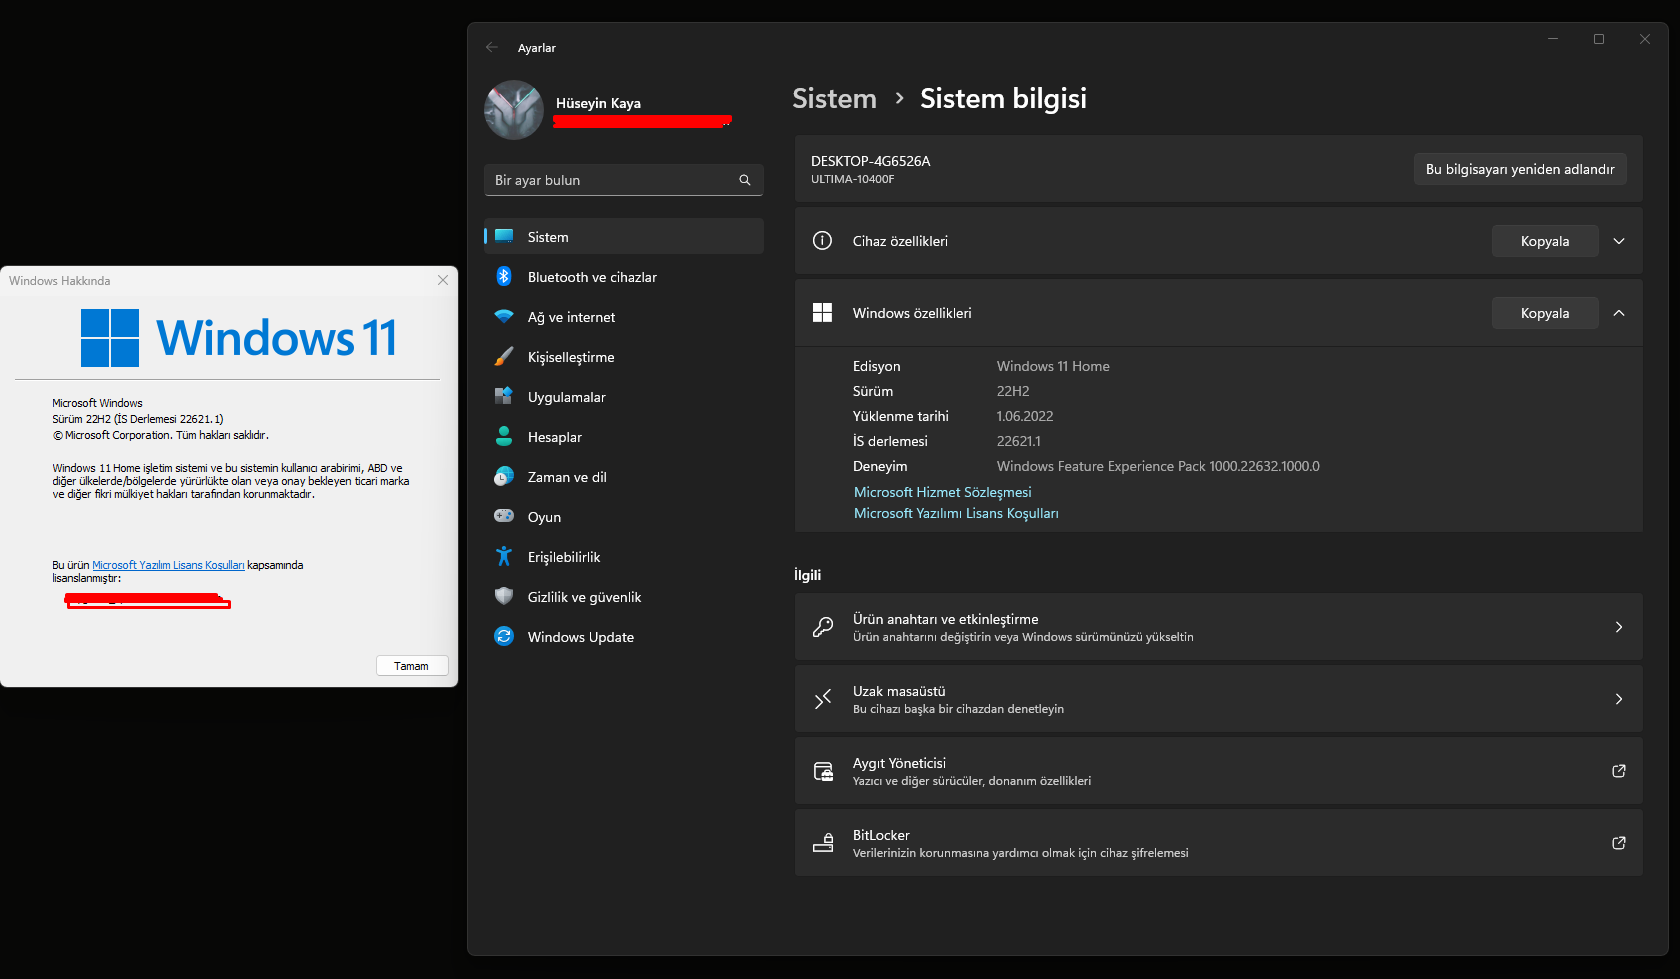Copy Windows specs with Windows özellikleri Kopyala
1680x979 pixels.
(x=1545, y=313)
